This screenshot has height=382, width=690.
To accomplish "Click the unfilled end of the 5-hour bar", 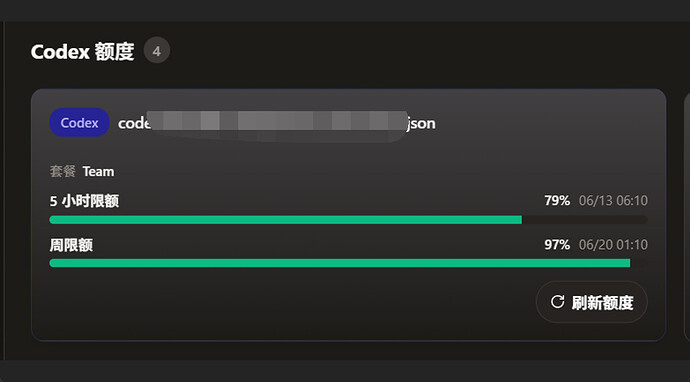I will [x=584, y=220].
